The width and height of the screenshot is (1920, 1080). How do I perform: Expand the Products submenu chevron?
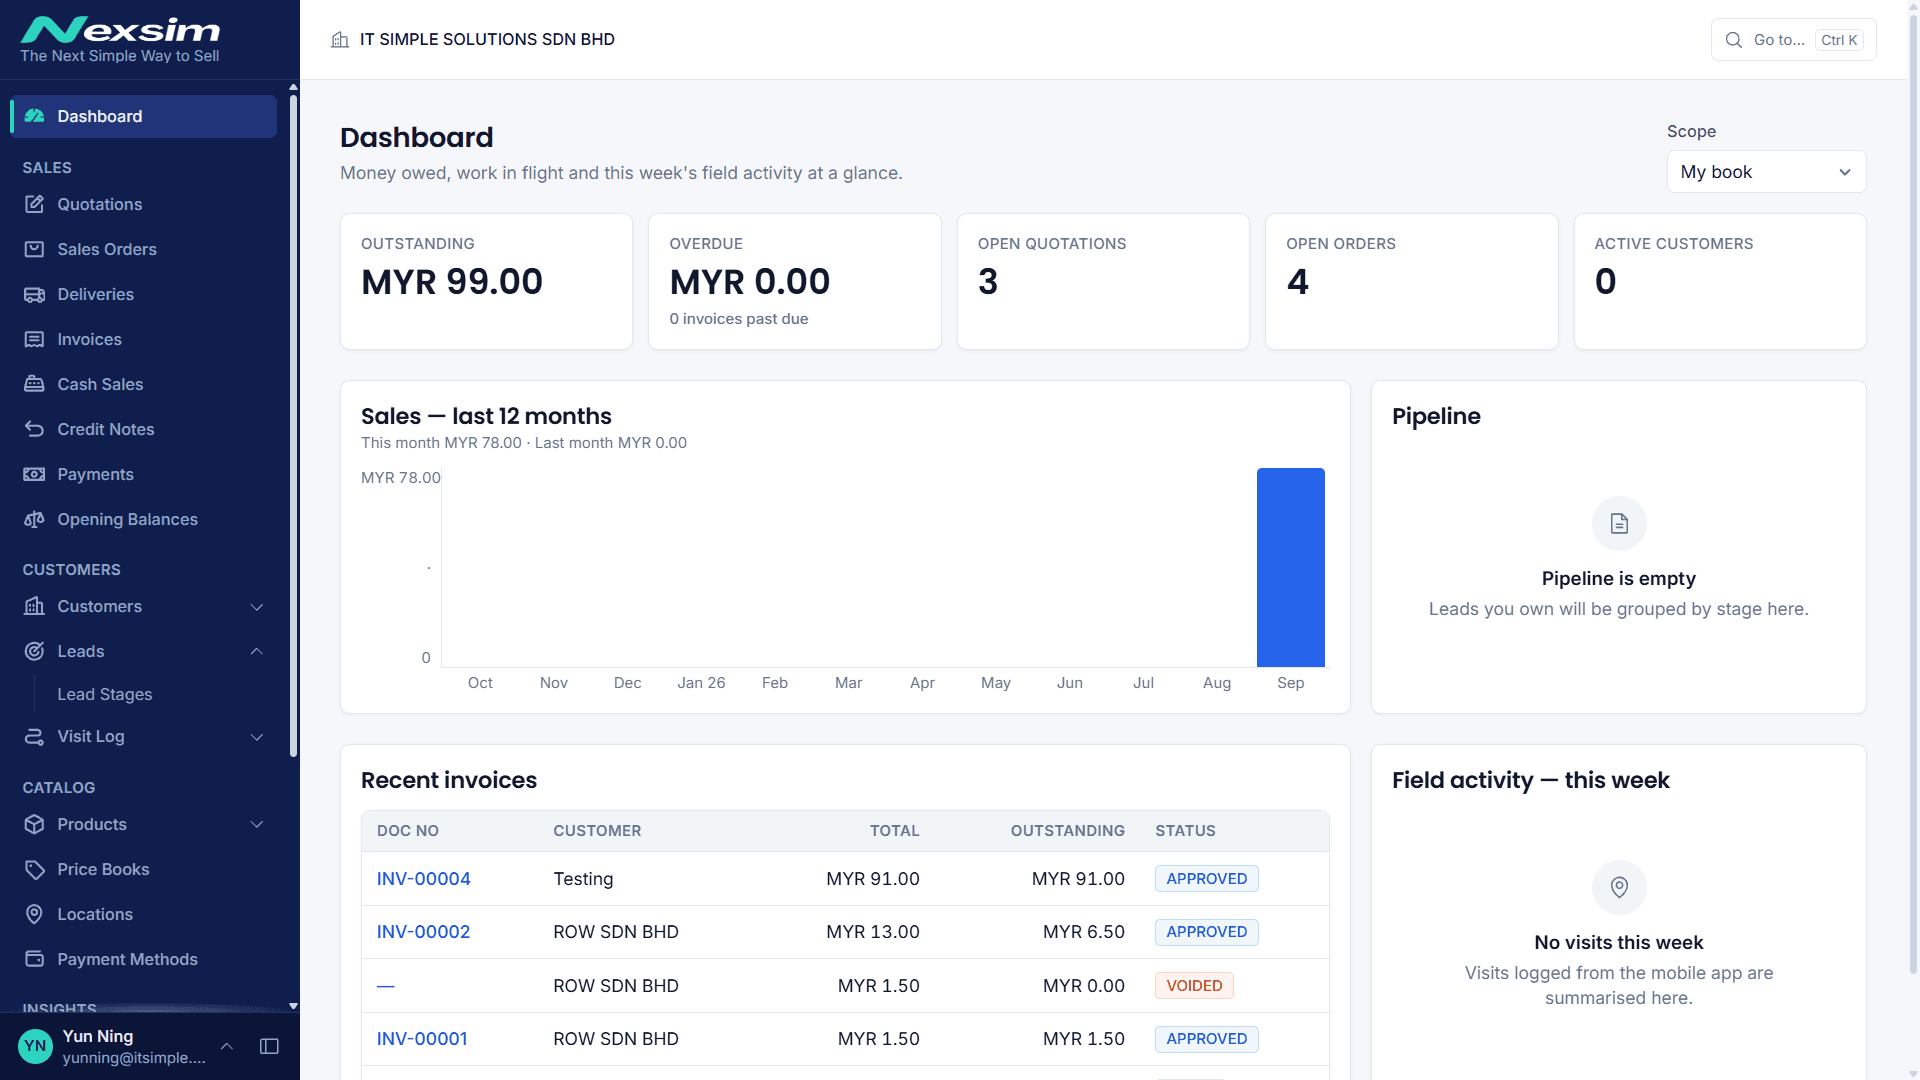257,825
